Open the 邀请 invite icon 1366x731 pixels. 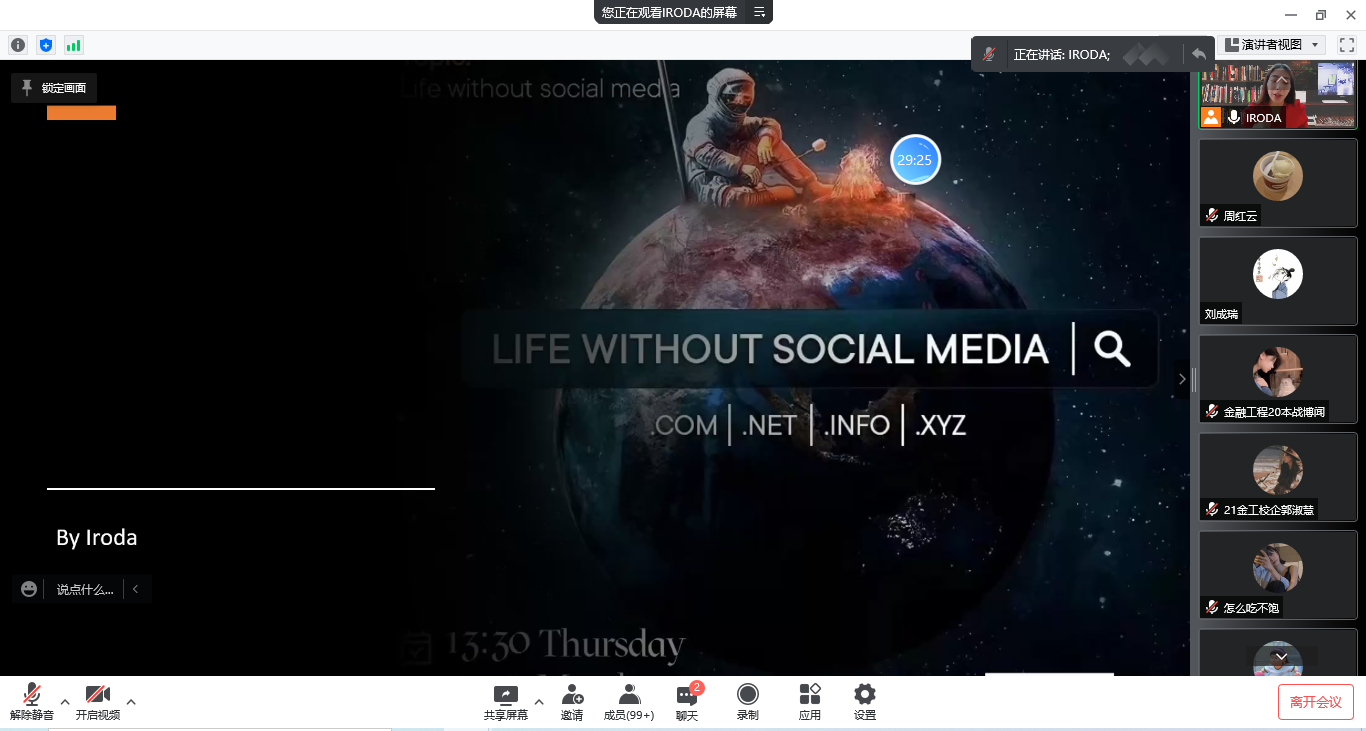(x=572, y=701)
